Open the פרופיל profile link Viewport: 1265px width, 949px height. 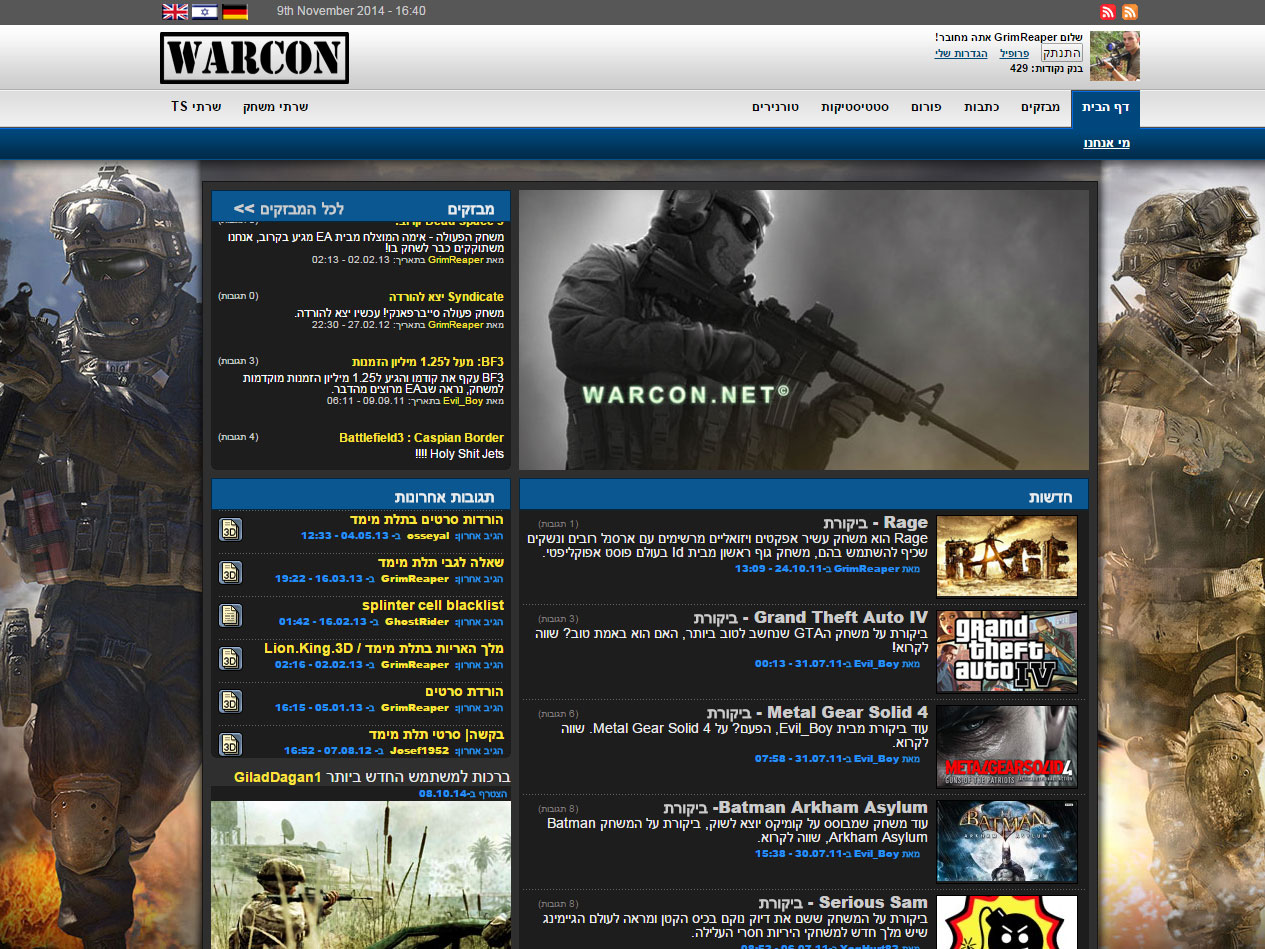point(1014,53)
